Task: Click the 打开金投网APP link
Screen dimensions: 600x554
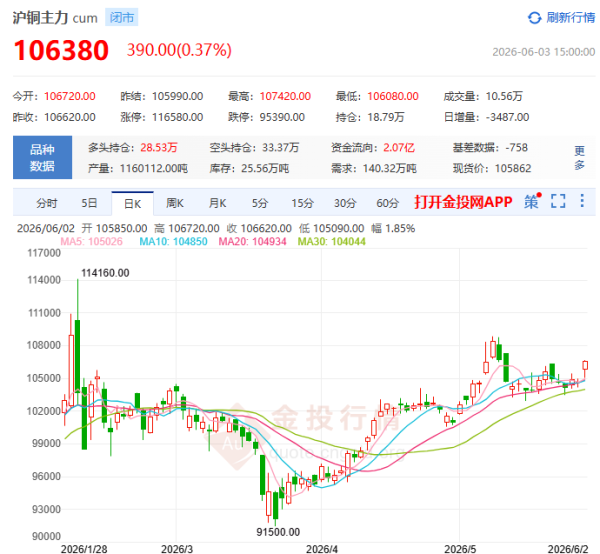Action: (463, 202)
